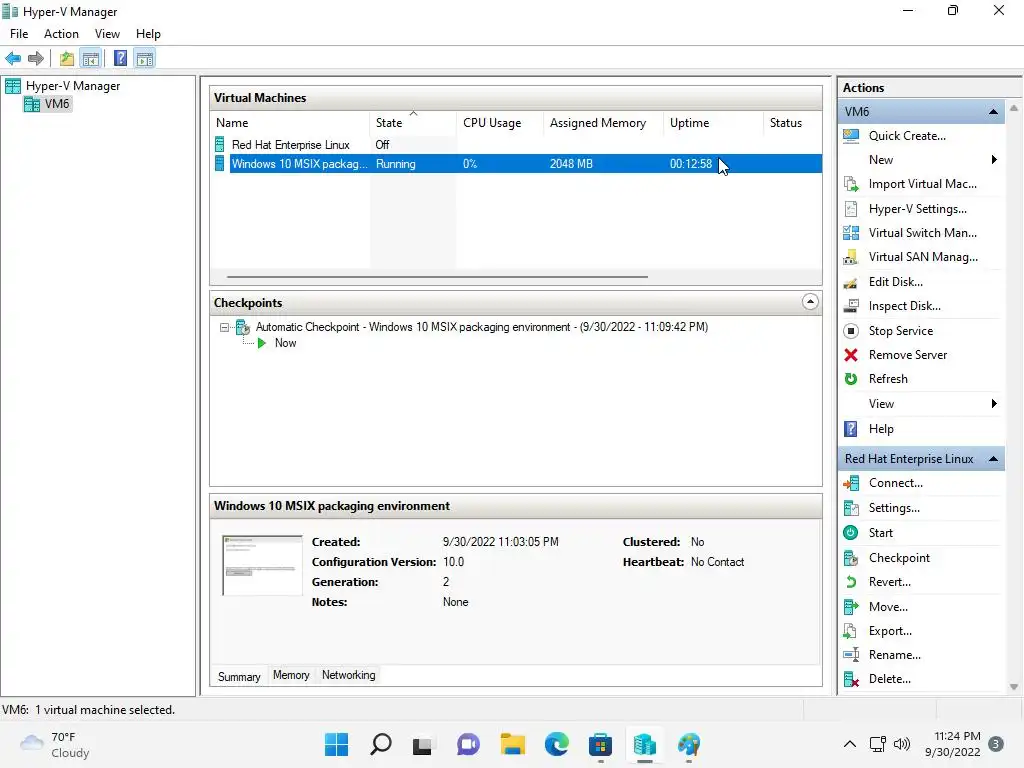Sort by the Uptime column header
Image resolution: width=1024 pixels, height=768 pixels.
tap(713, 123)
